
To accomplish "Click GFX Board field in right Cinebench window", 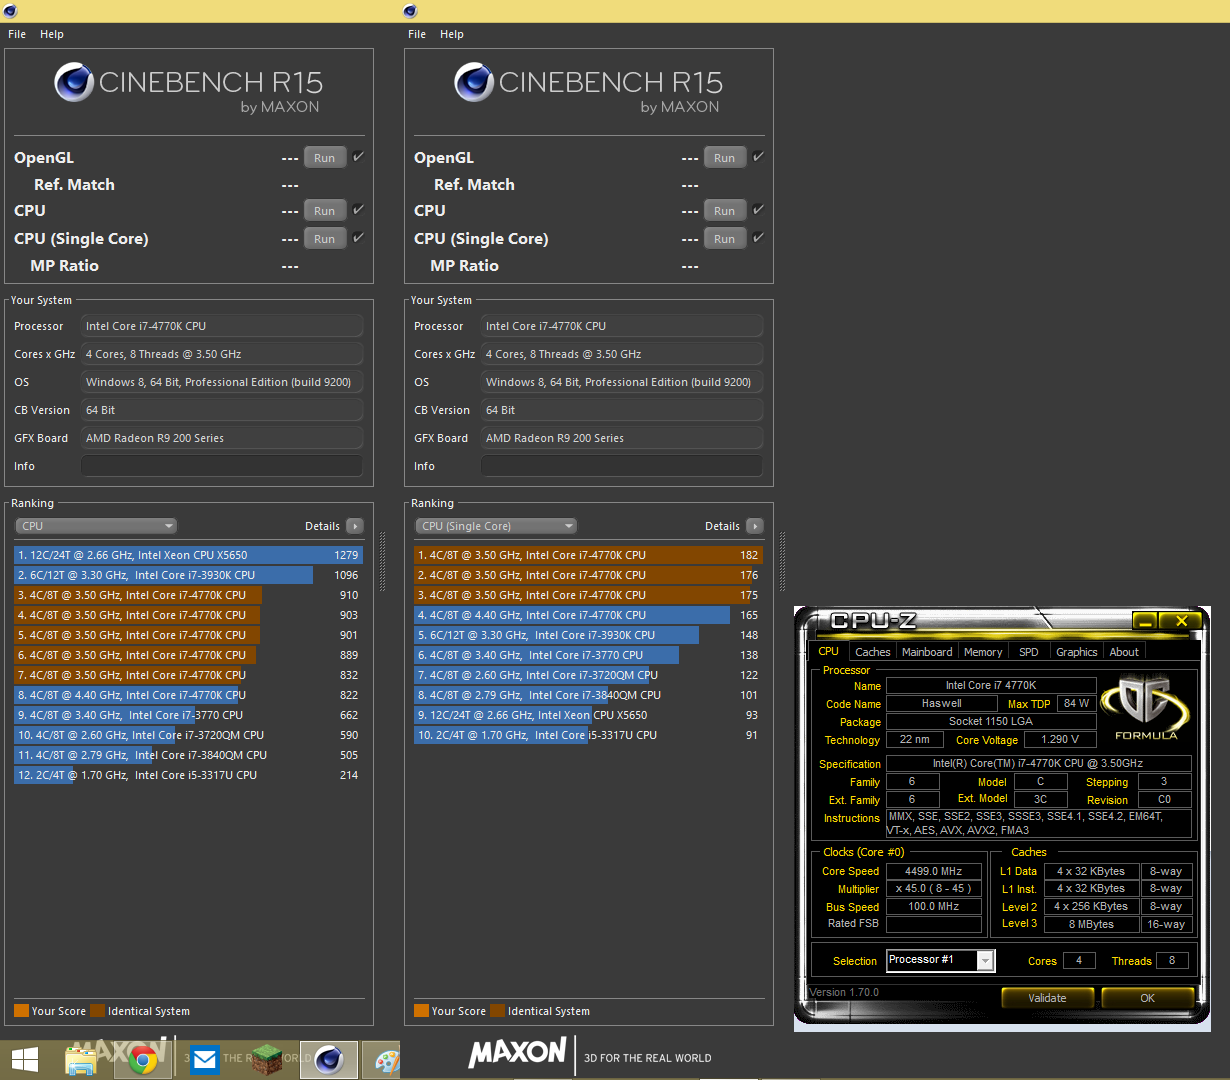I will pos(622,438).
